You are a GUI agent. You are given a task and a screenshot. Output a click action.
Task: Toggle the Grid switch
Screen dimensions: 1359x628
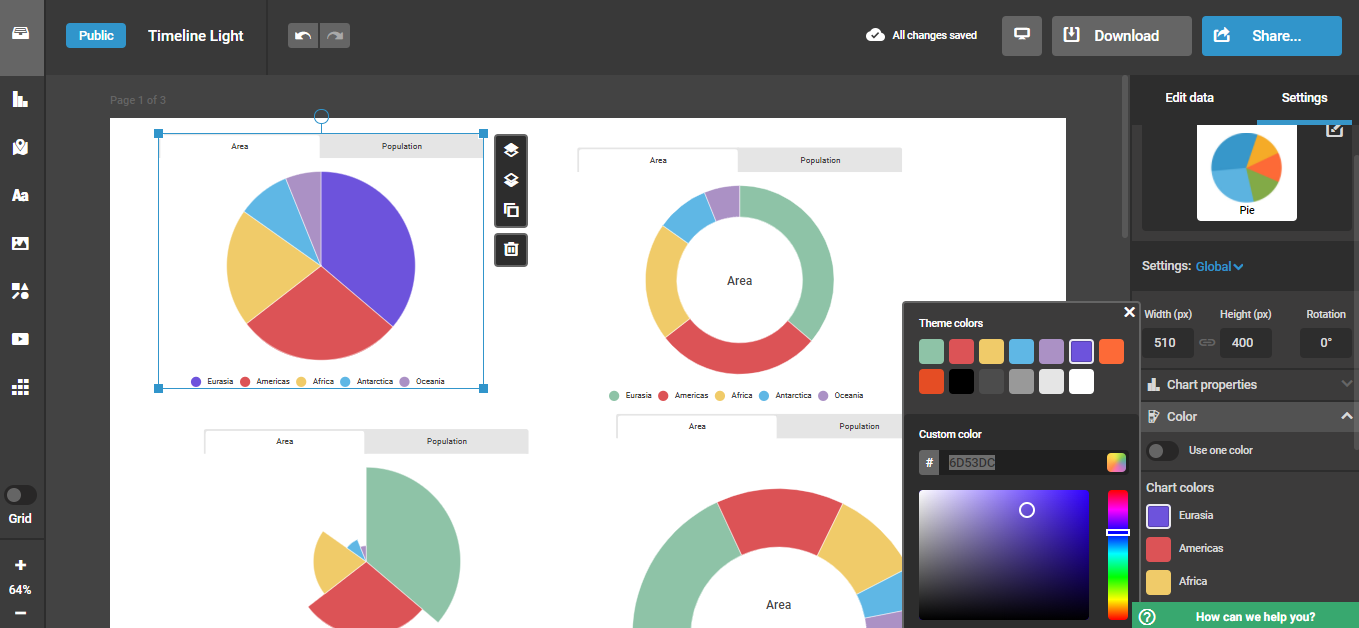(x=20, y=495)
